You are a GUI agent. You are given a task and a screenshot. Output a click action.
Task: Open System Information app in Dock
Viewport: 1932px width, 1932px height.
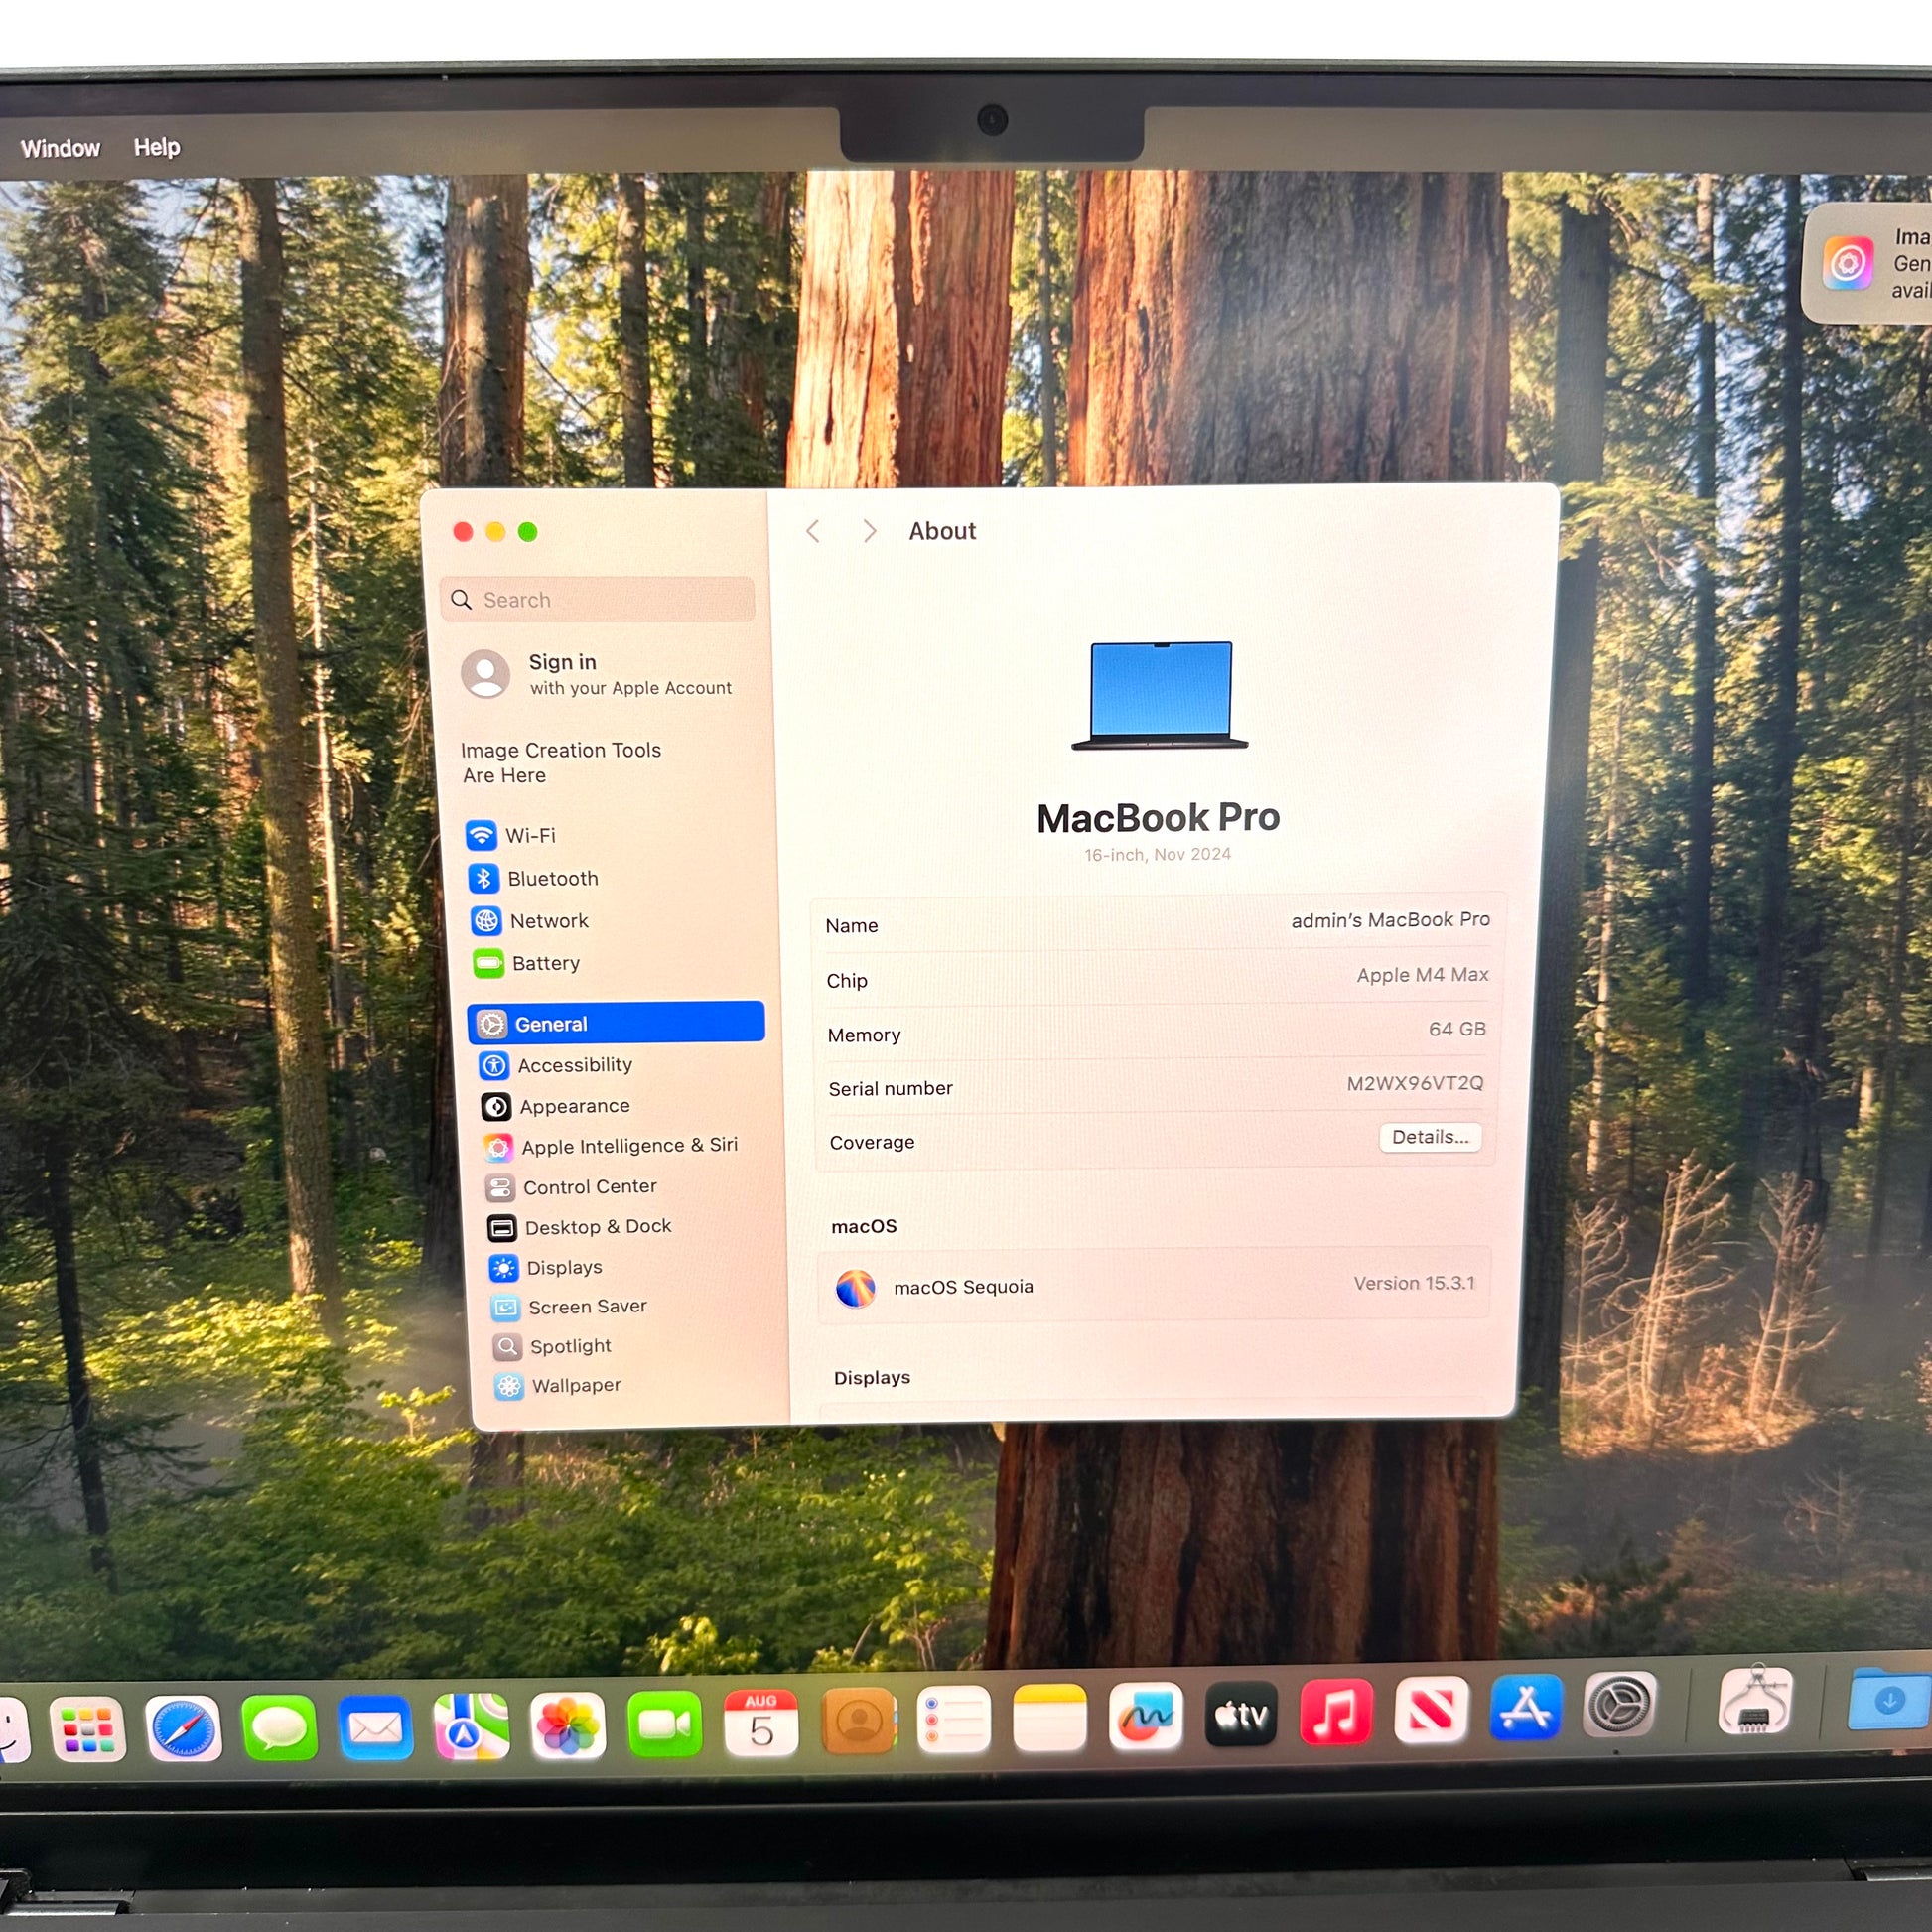tap(1754, 1700)
